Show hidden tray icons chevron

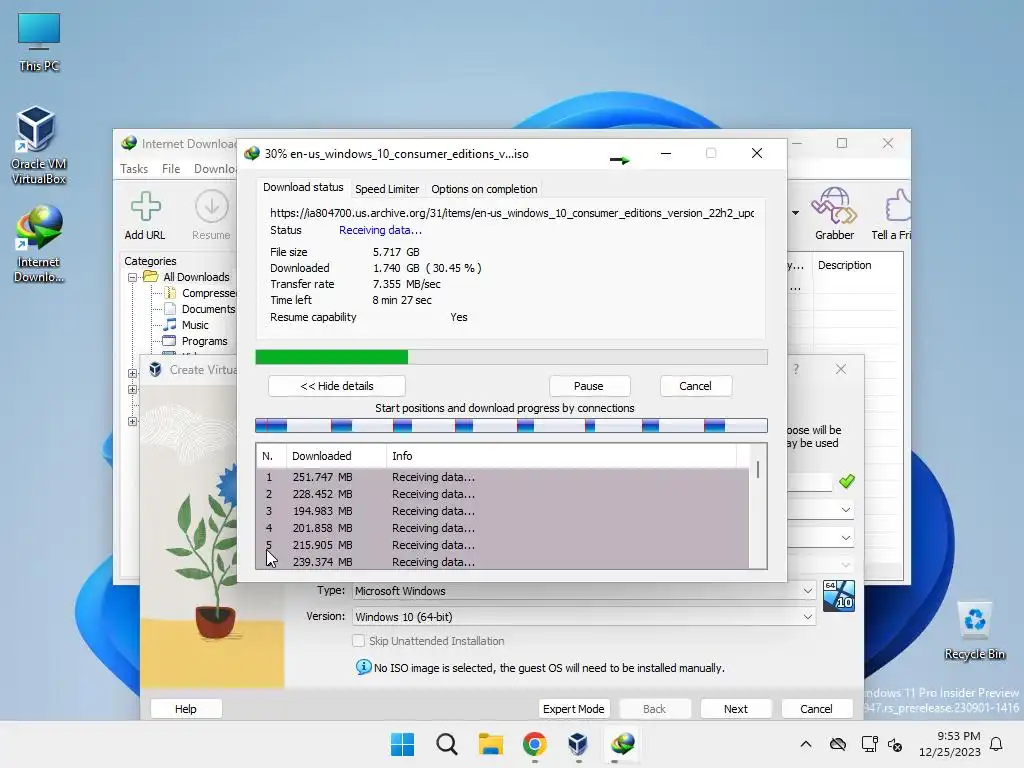click(x=806, y=744)
